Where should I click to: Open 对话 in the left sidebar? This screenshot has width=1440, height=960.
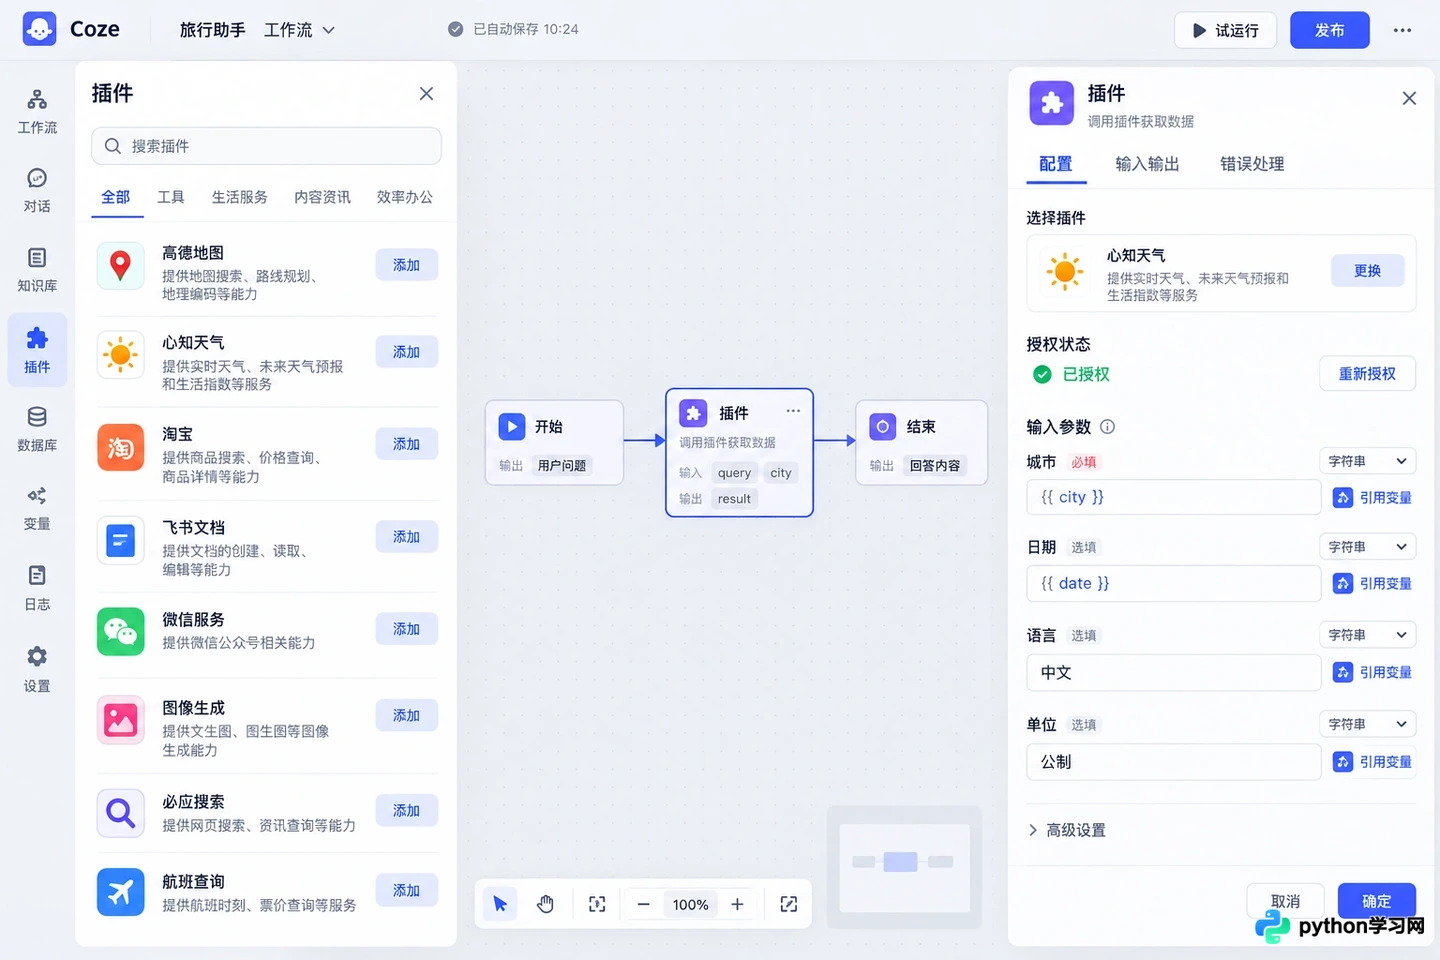click(37, 190)
